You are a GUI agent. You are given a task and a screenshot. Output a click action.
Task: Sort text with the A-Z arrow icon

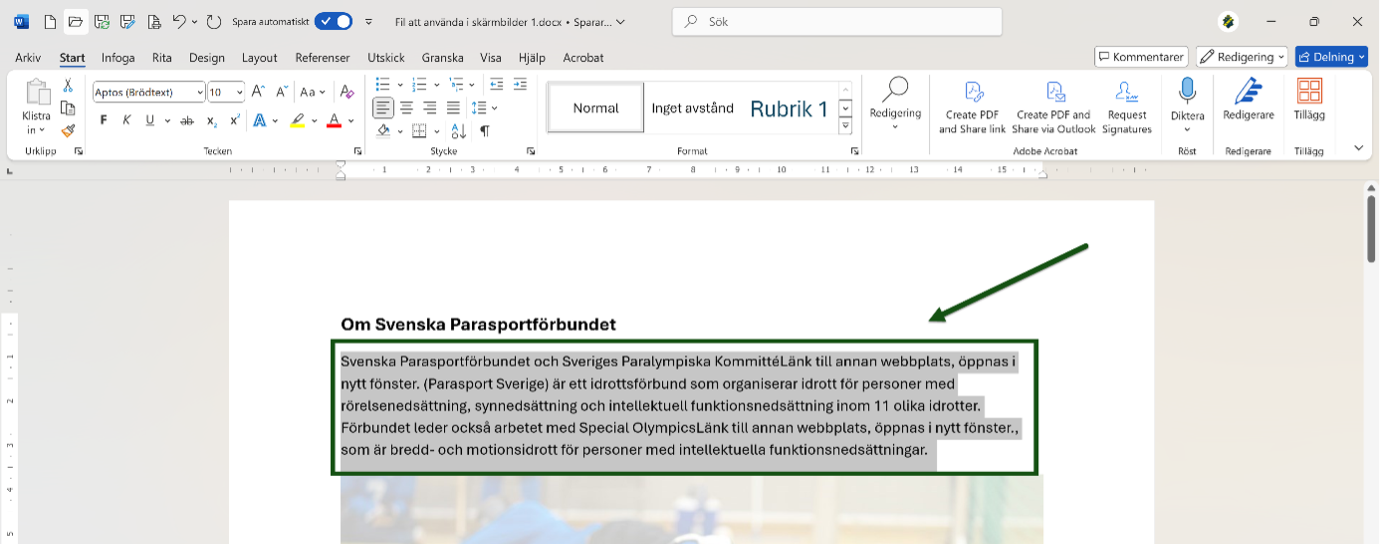pos(458,131)
